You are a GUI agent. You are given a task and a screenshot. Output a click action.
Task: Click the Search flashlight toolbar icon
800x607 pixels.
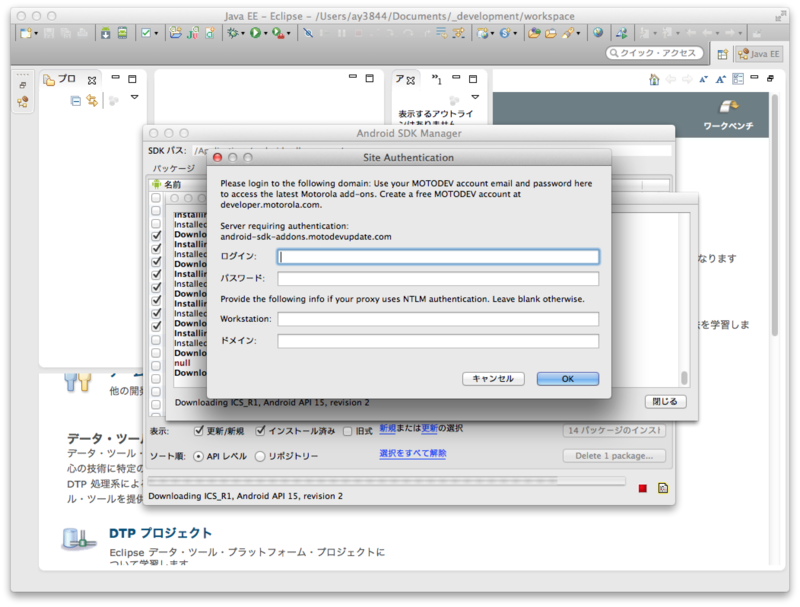[568, 33]
